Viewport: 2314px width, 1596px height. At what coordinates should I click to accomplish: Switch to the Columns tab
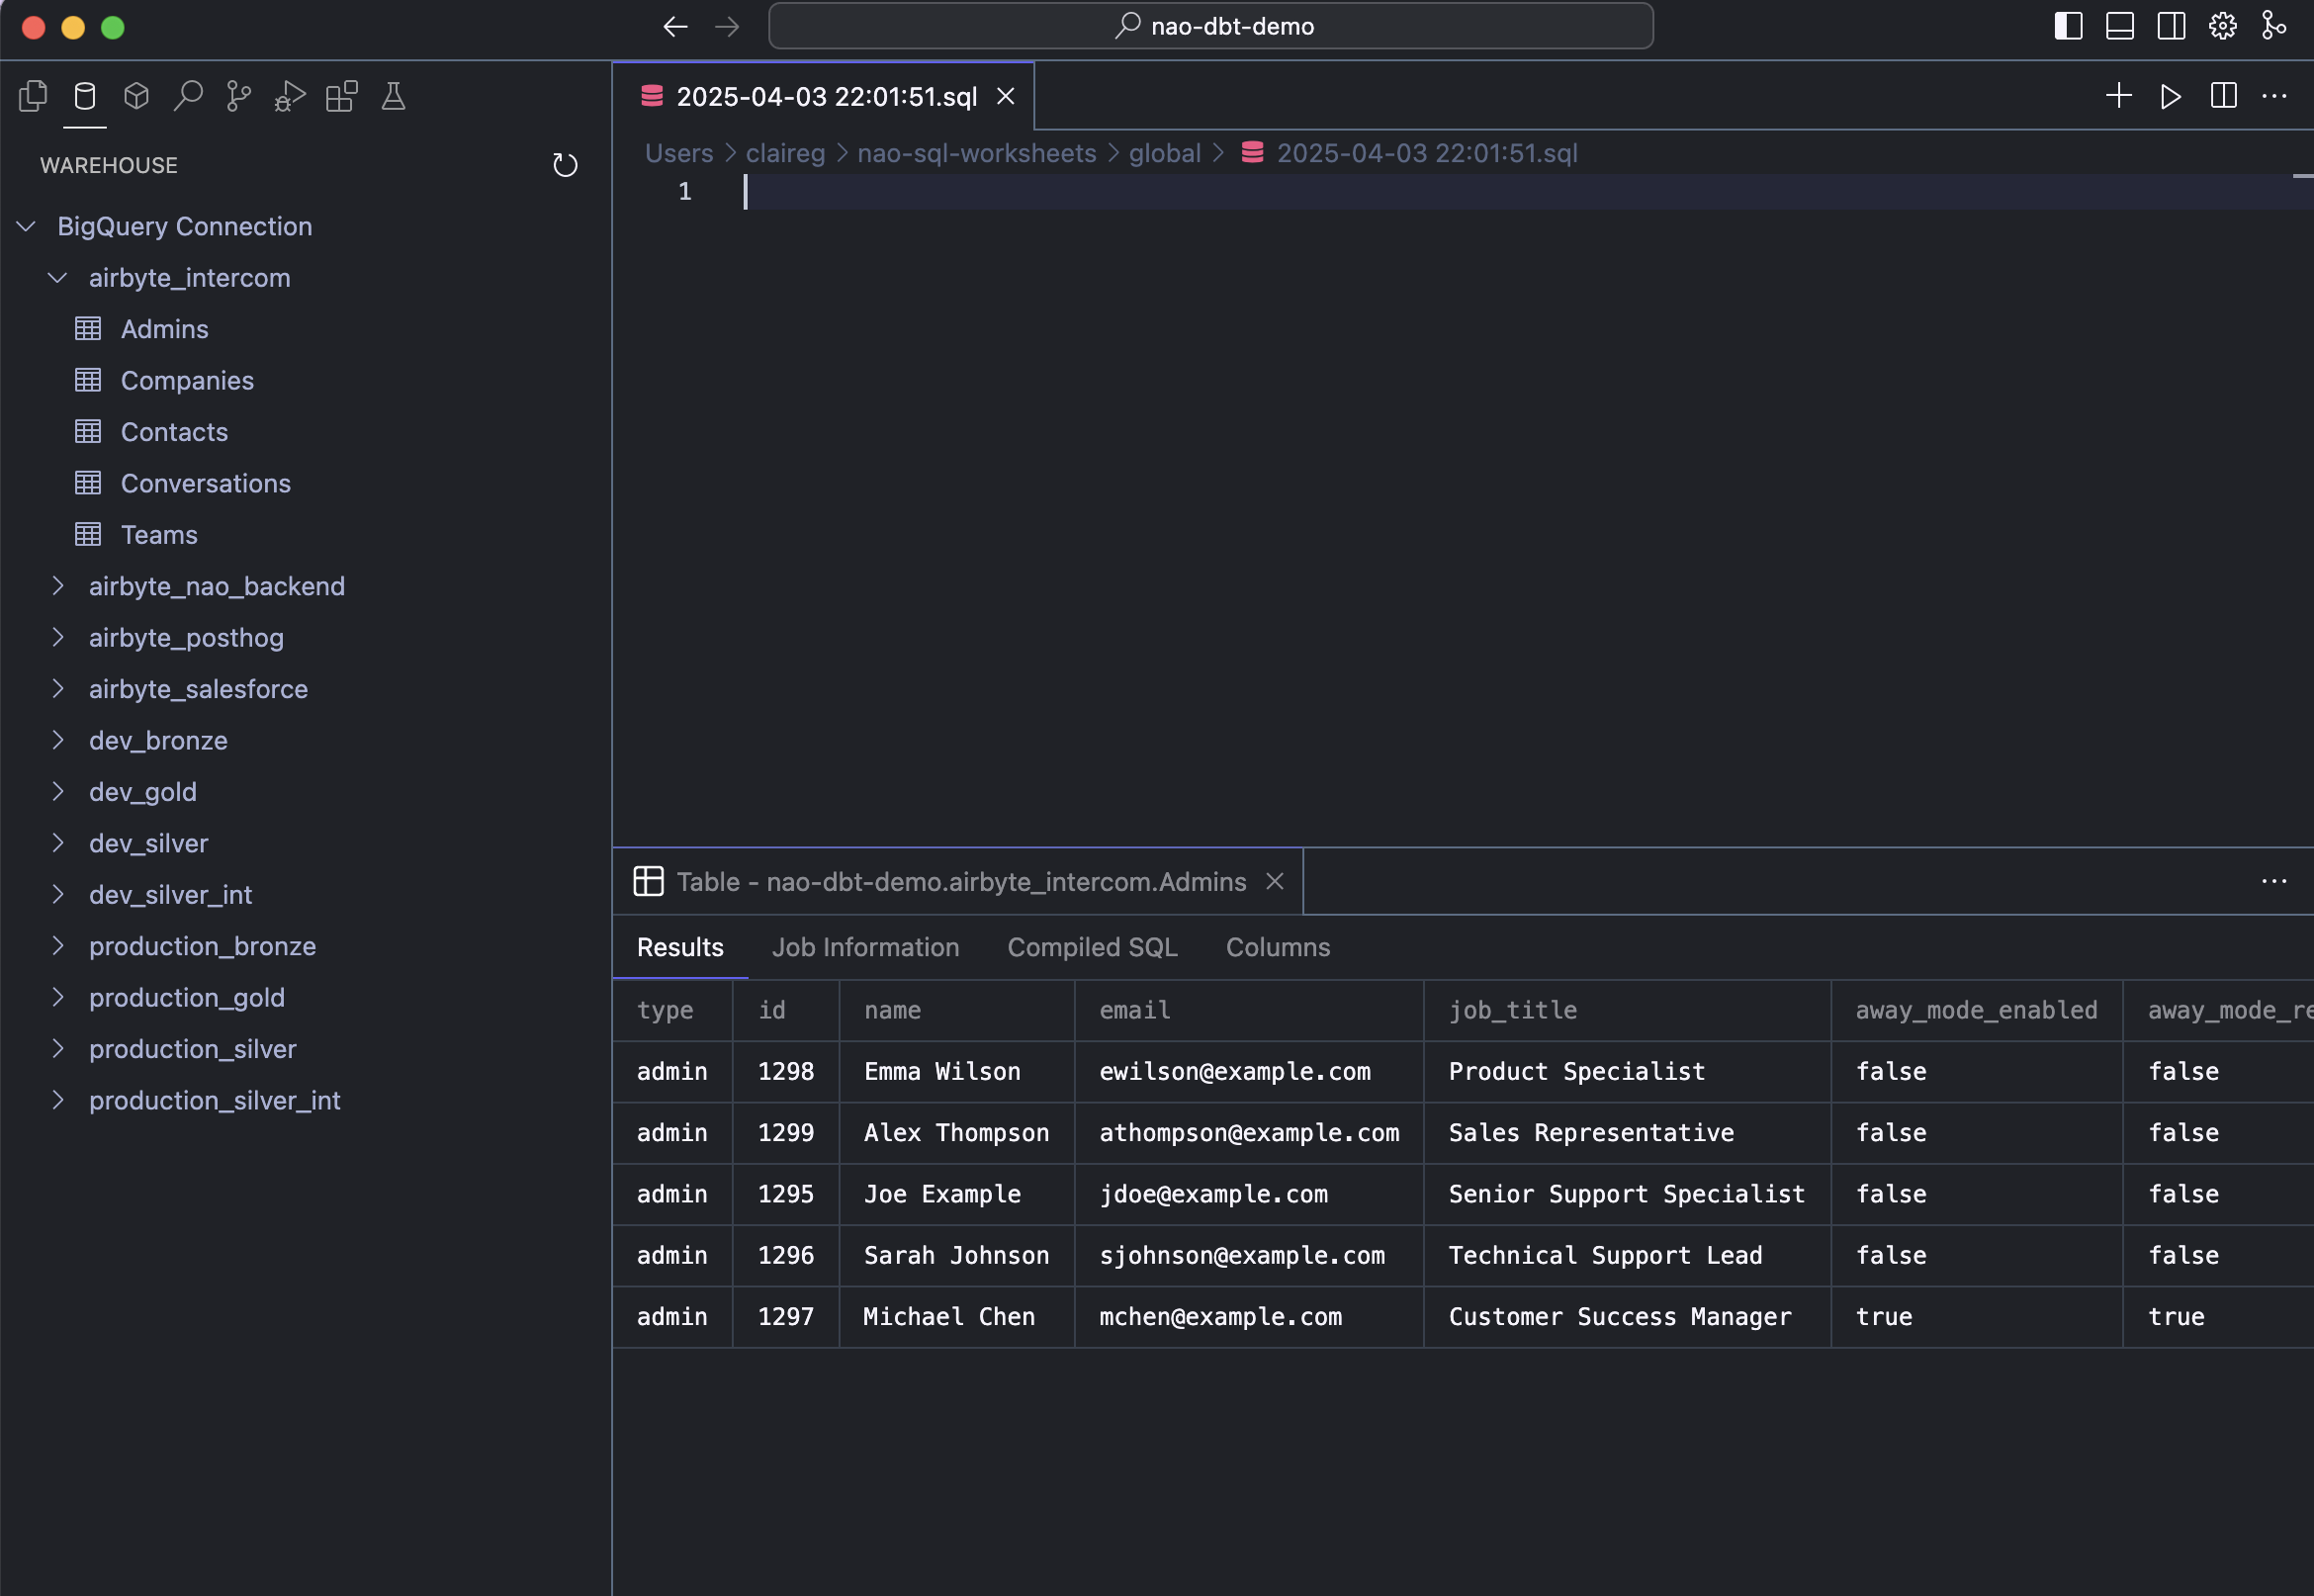(1277, 947)
